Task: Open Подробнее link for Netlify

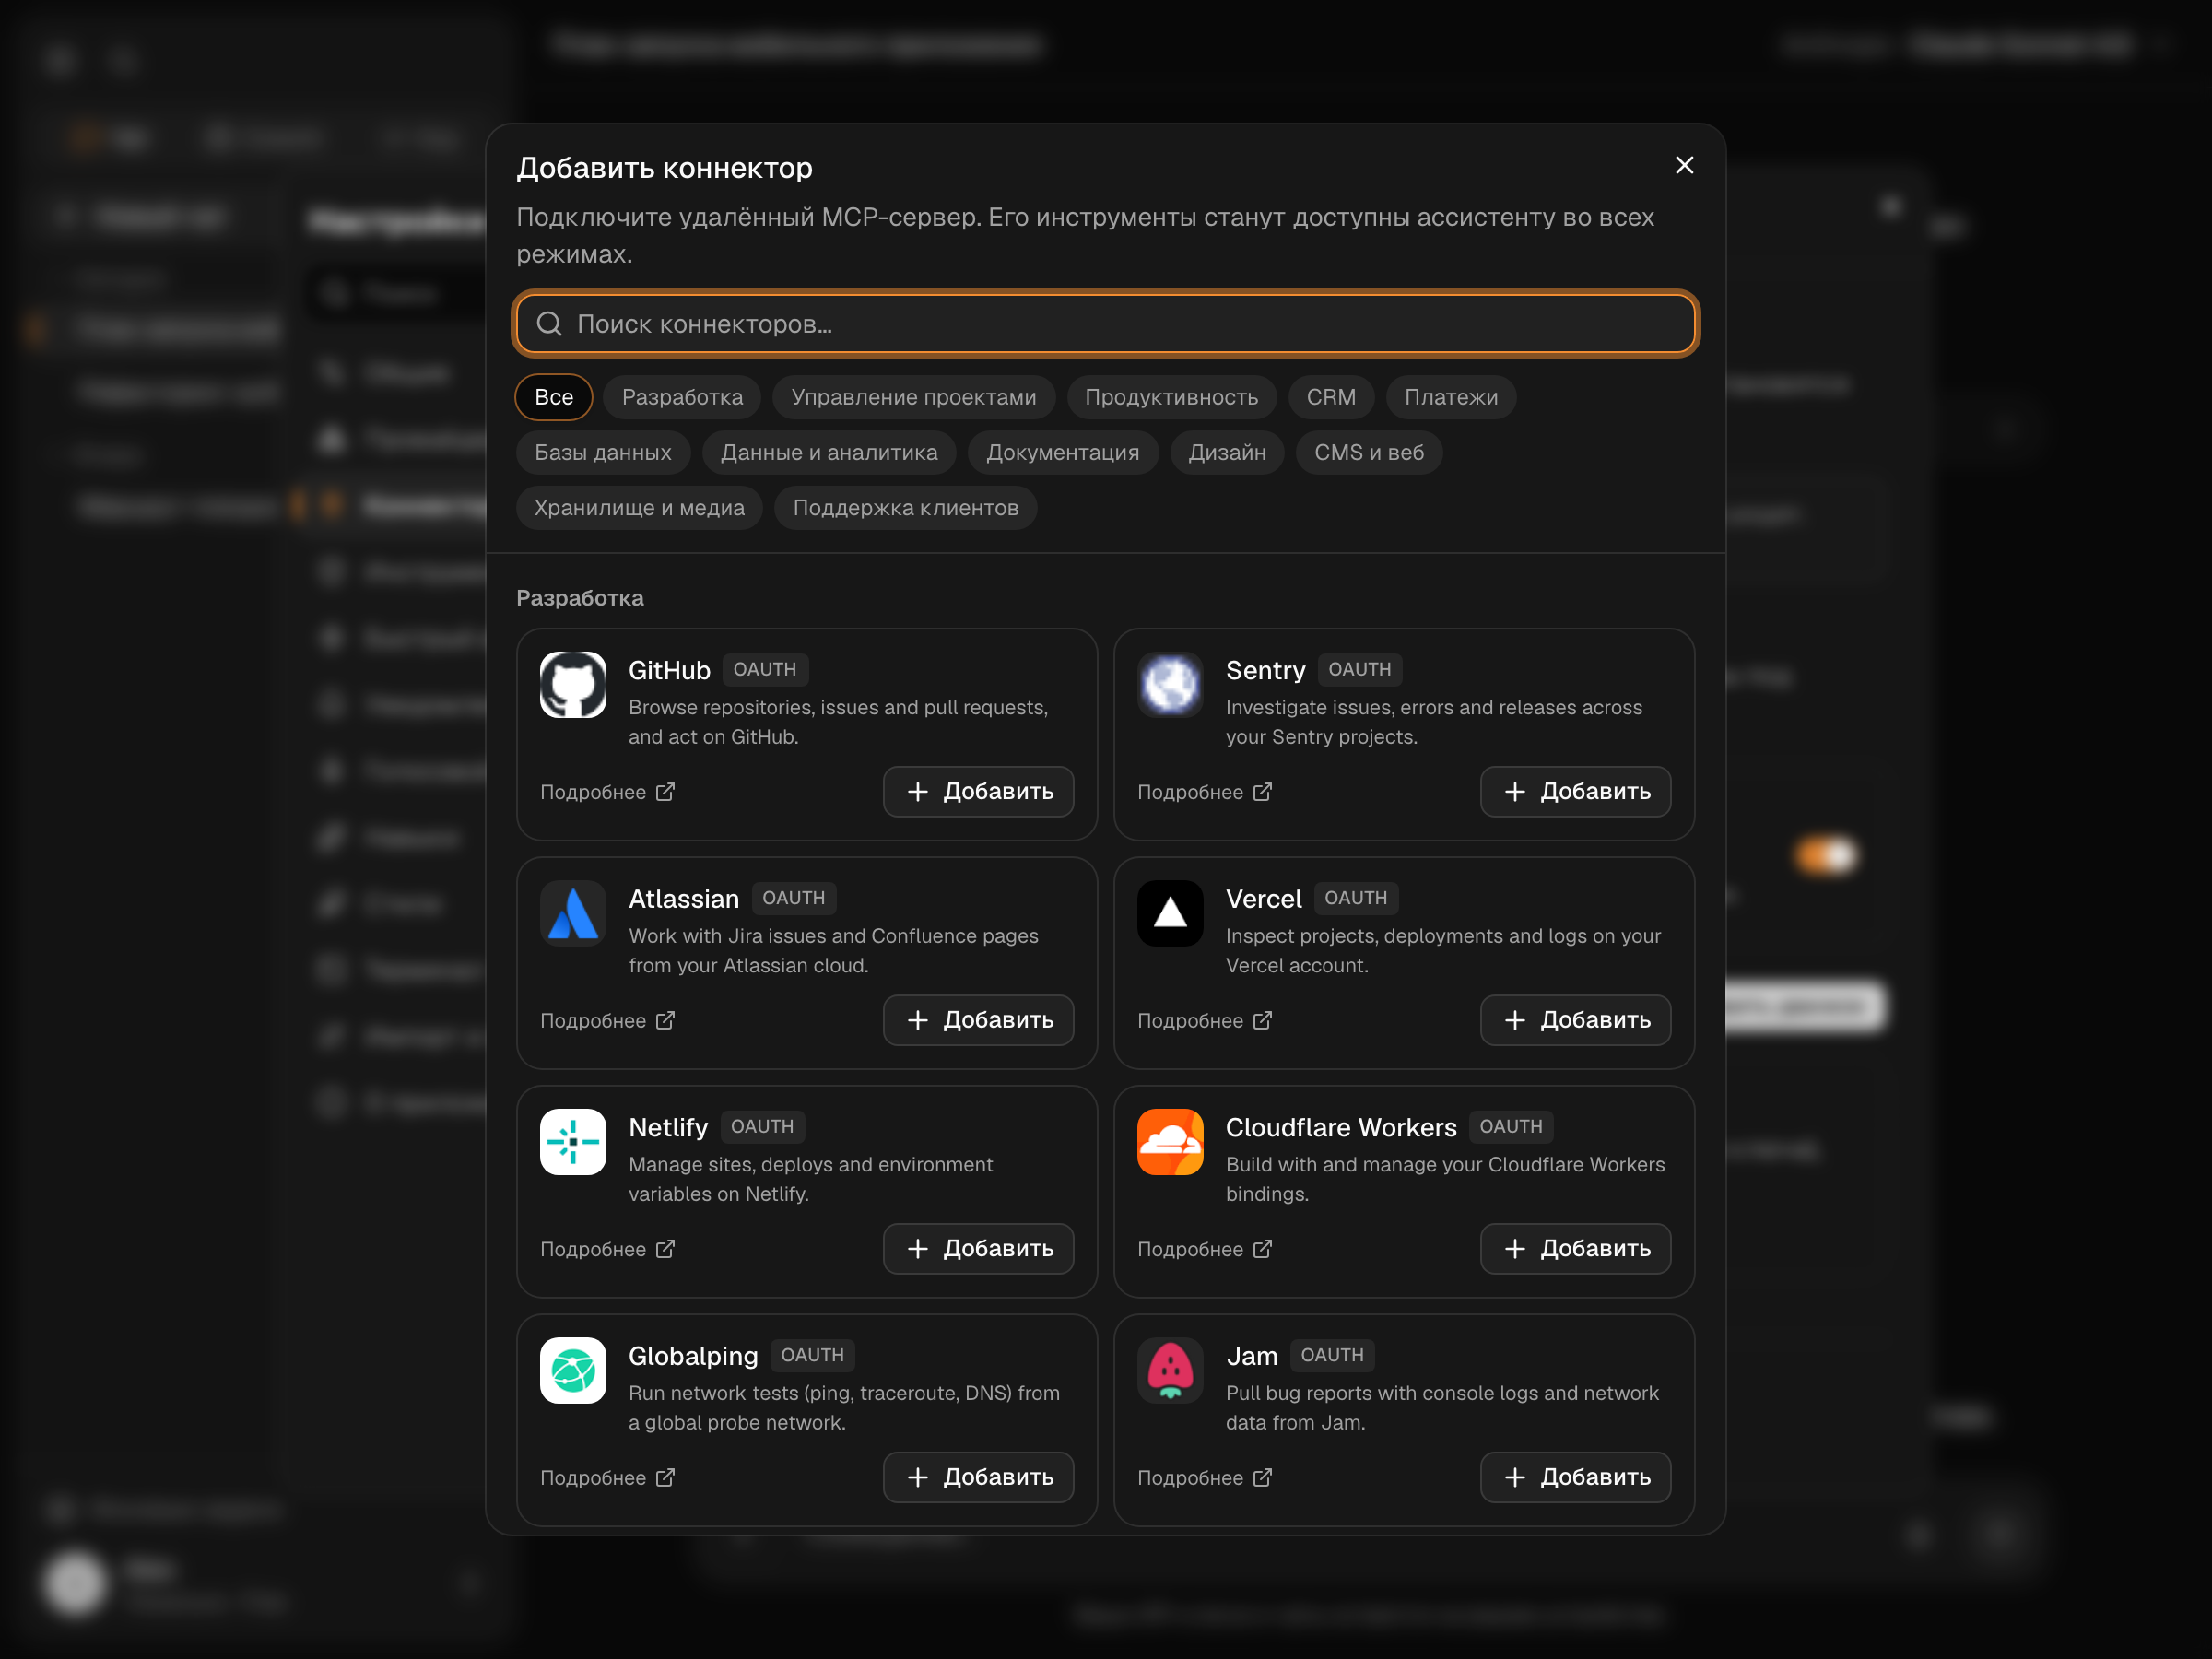Action: coord(608,1249)
